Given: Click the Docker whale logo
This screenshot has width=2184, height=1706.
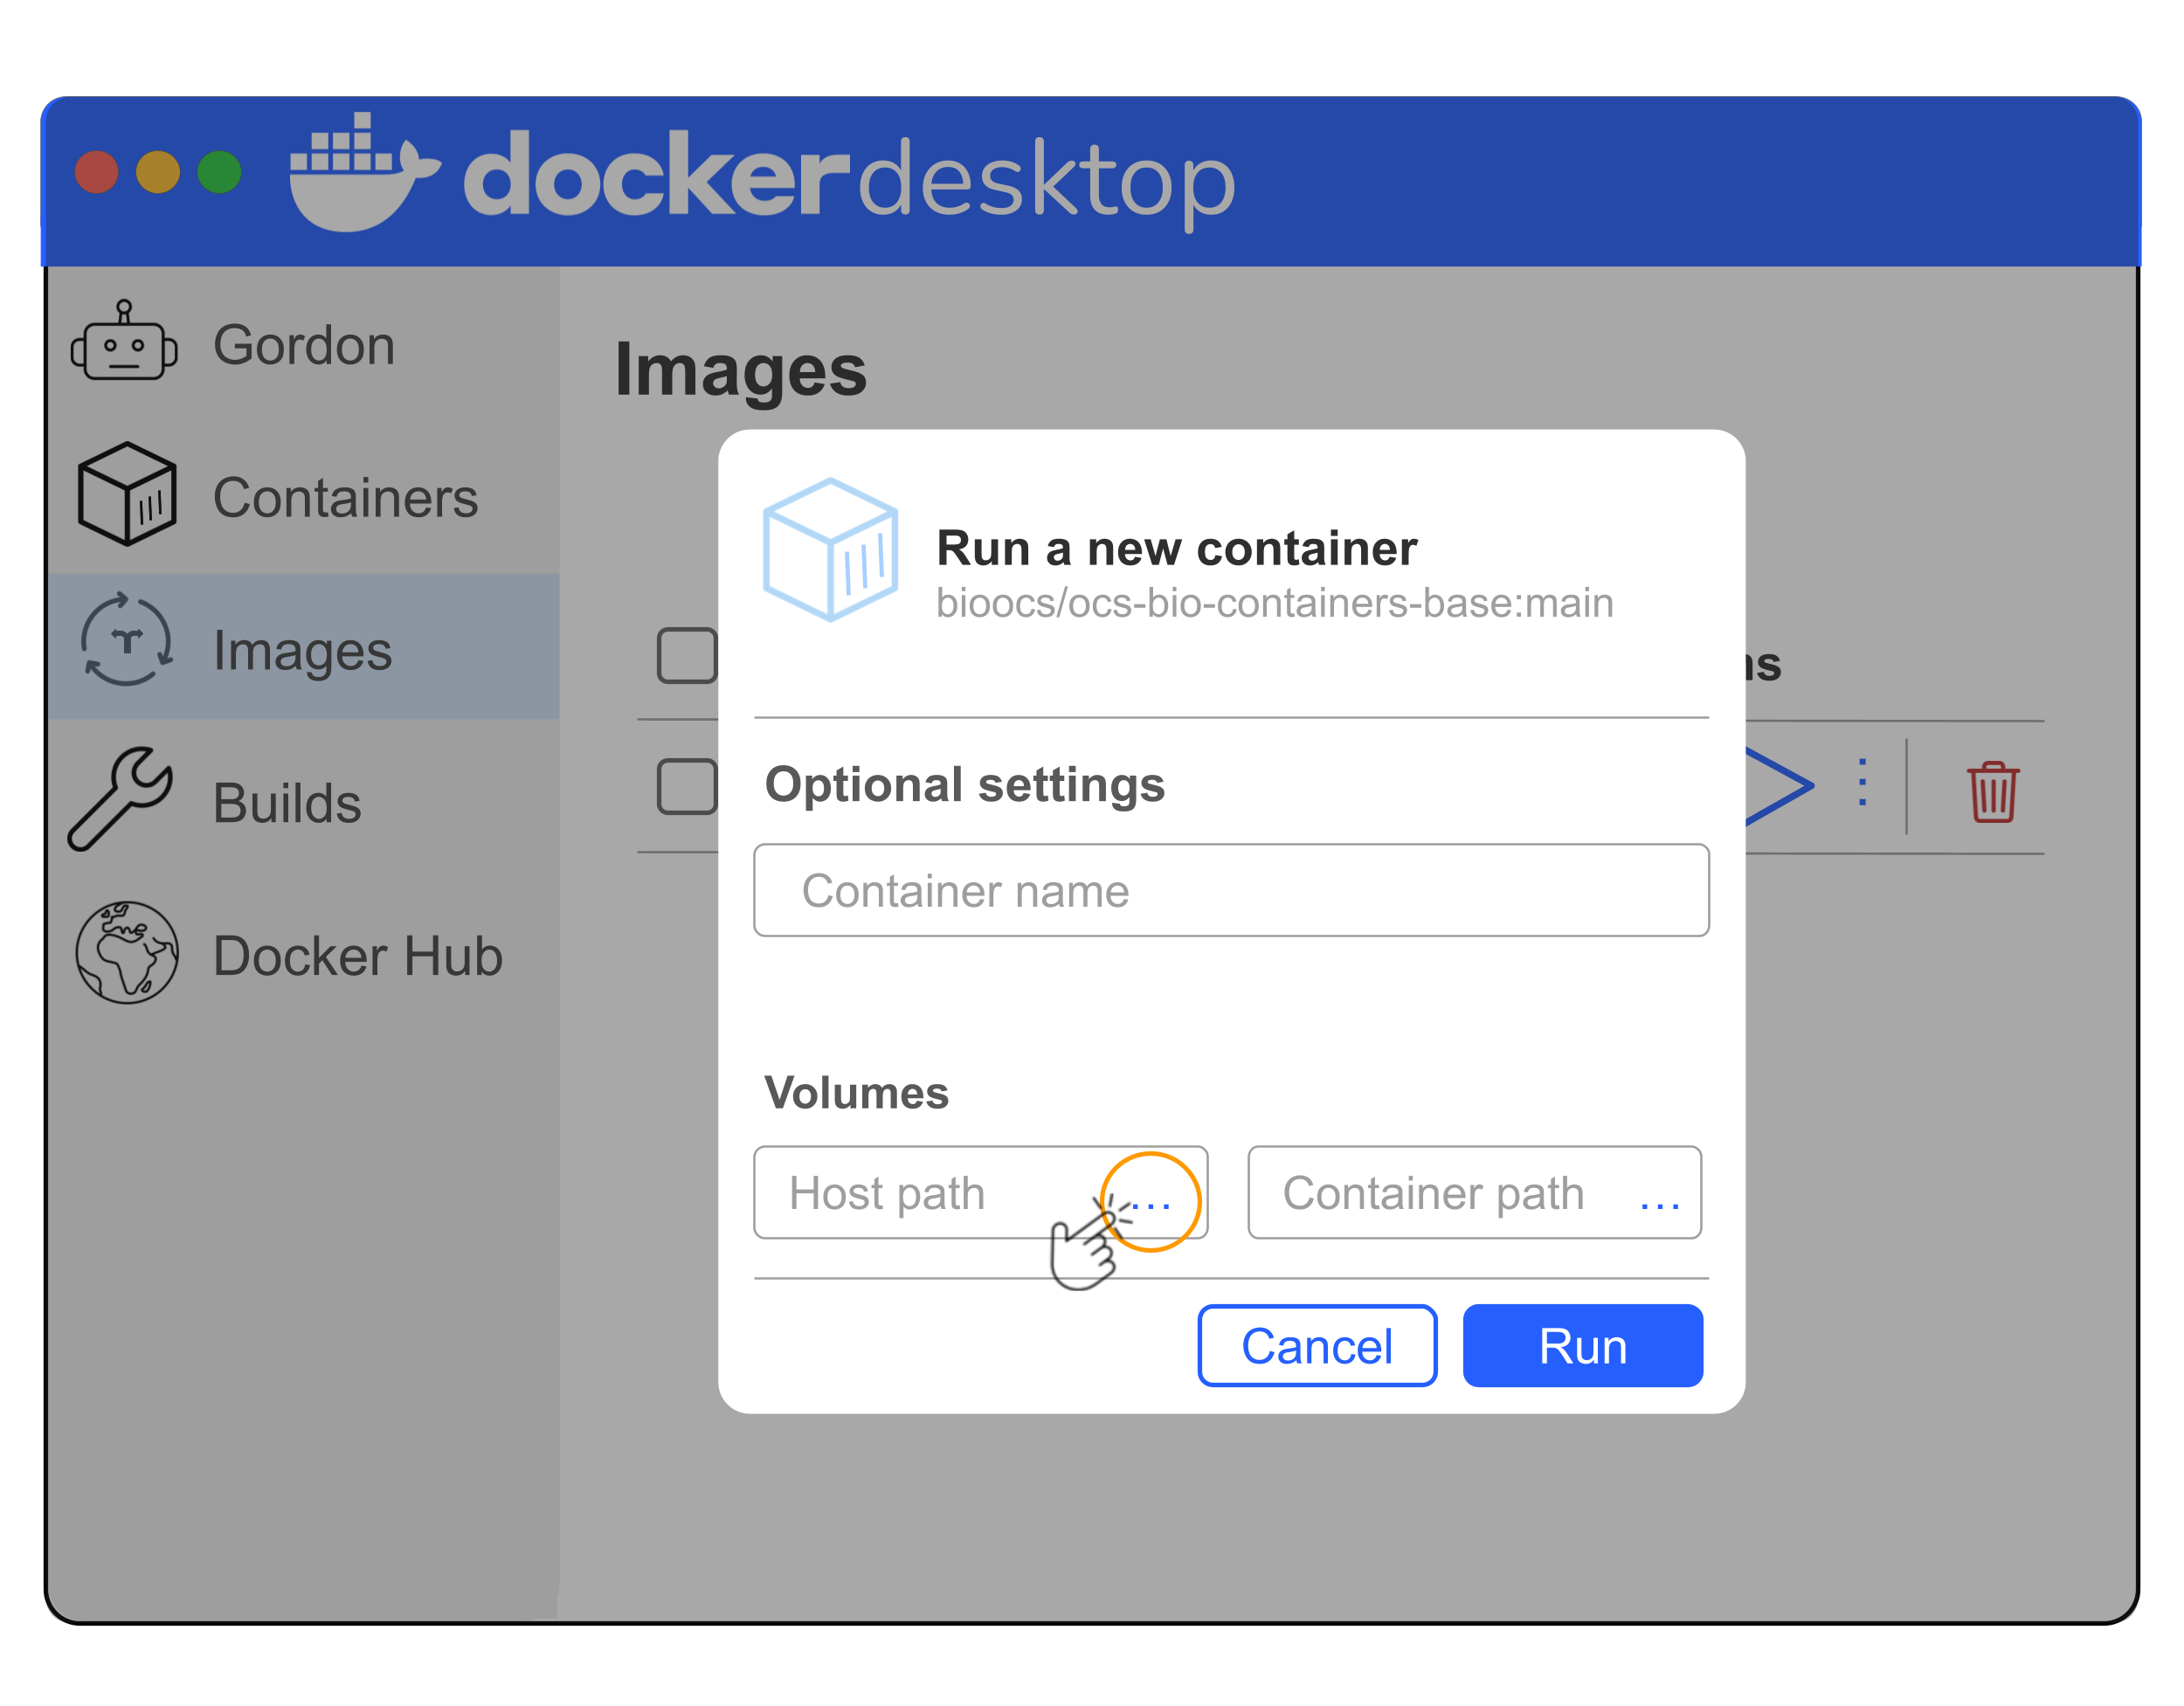Looking at the screenshot, I should pos(364,172).
